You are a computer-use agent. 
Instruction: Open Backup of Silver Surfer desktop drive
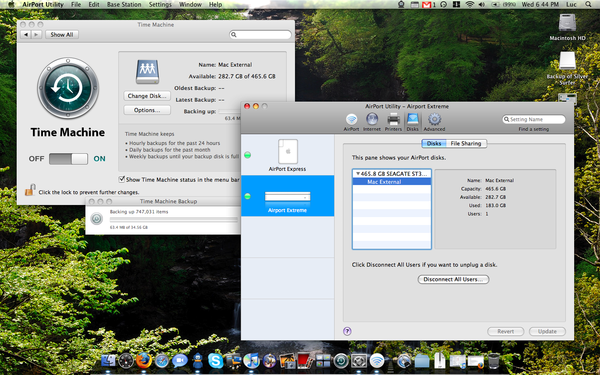(567, 68)
